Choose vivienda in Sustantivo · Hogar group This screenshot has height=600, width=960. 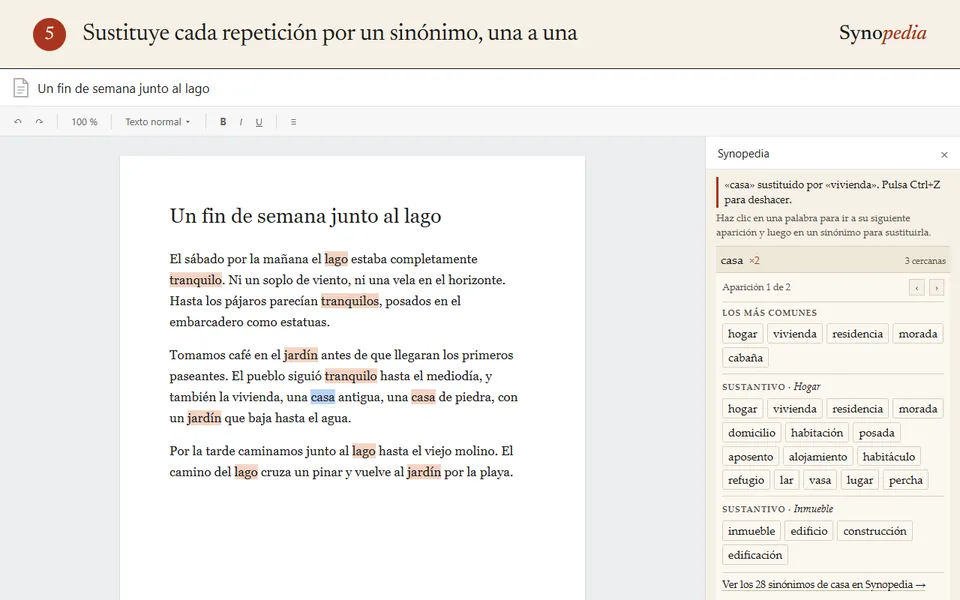click(x=795, y=408)
